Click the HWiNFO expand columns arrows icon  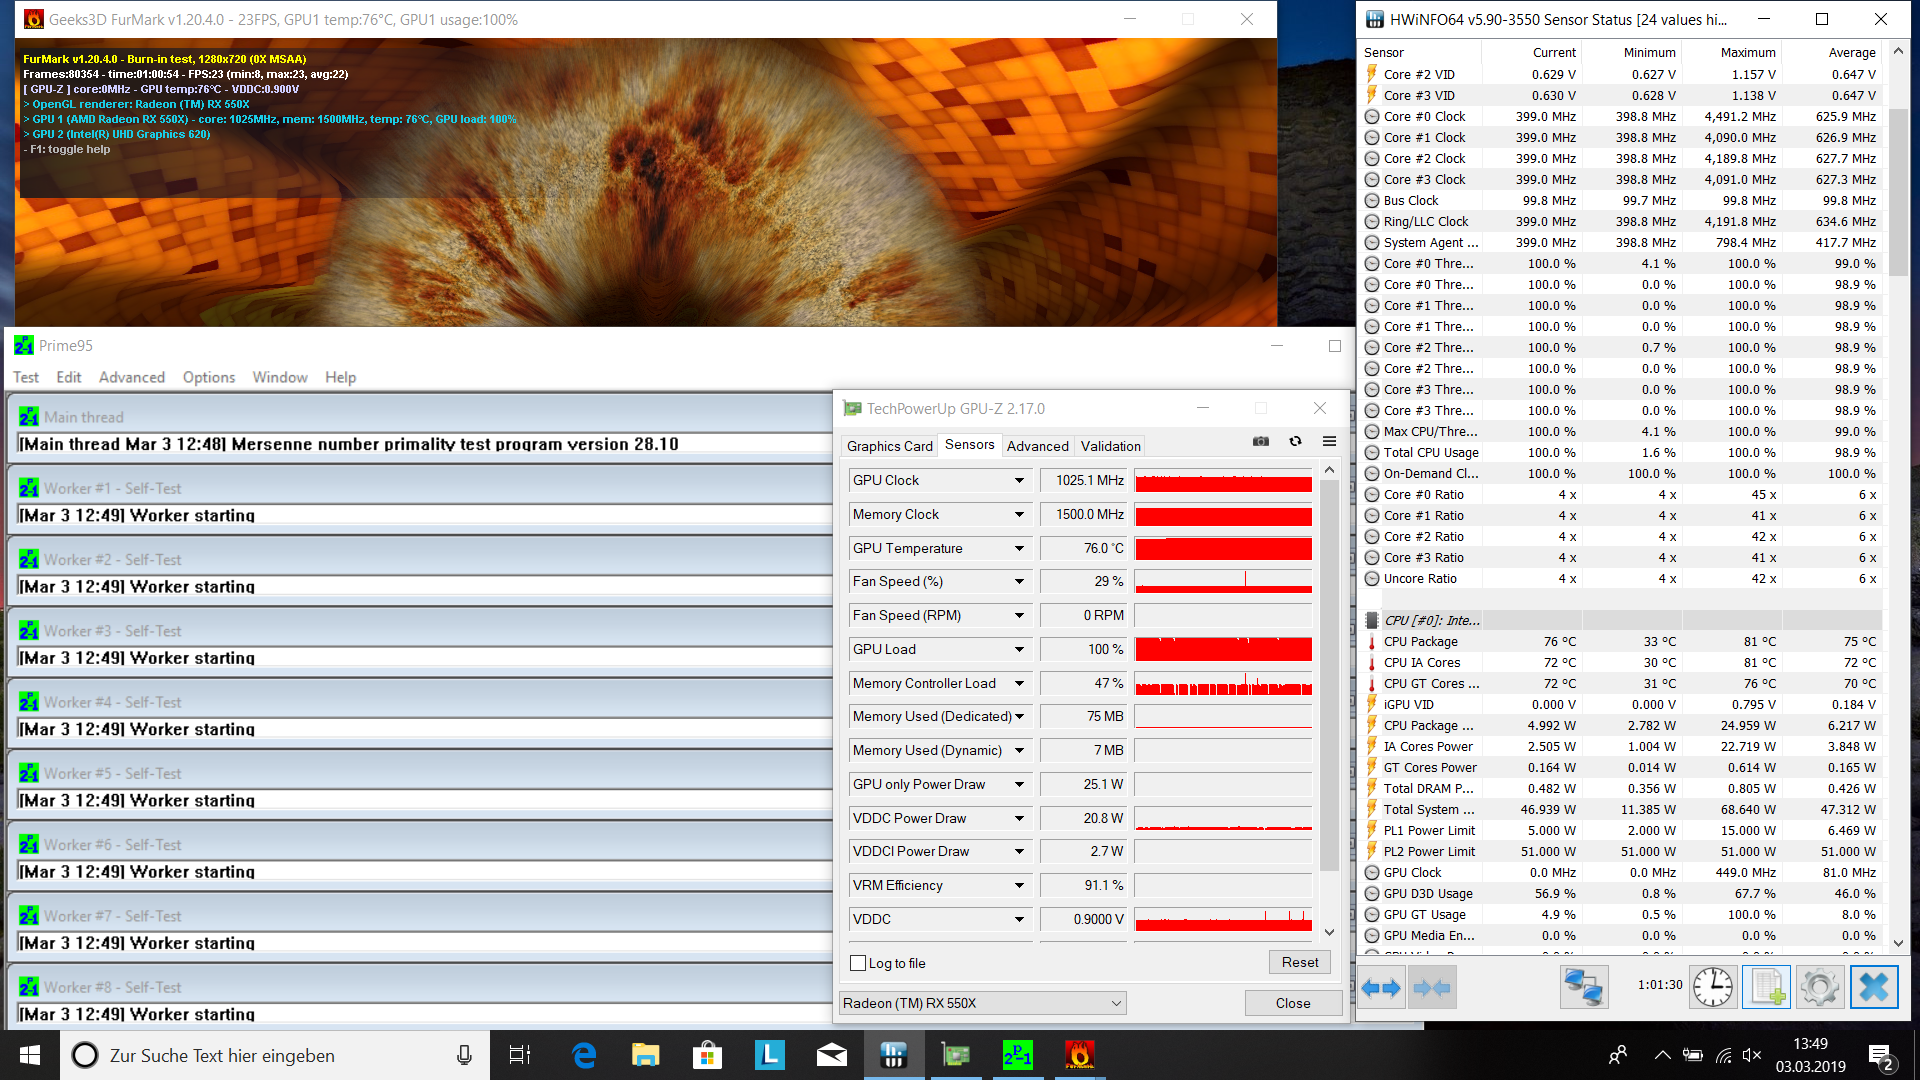[x=1381, y=988]
